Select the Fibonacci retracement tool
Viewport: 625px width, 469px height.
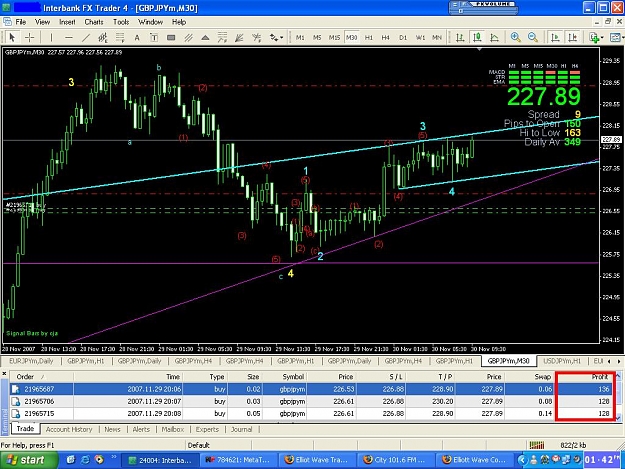[x=120, y=37]
